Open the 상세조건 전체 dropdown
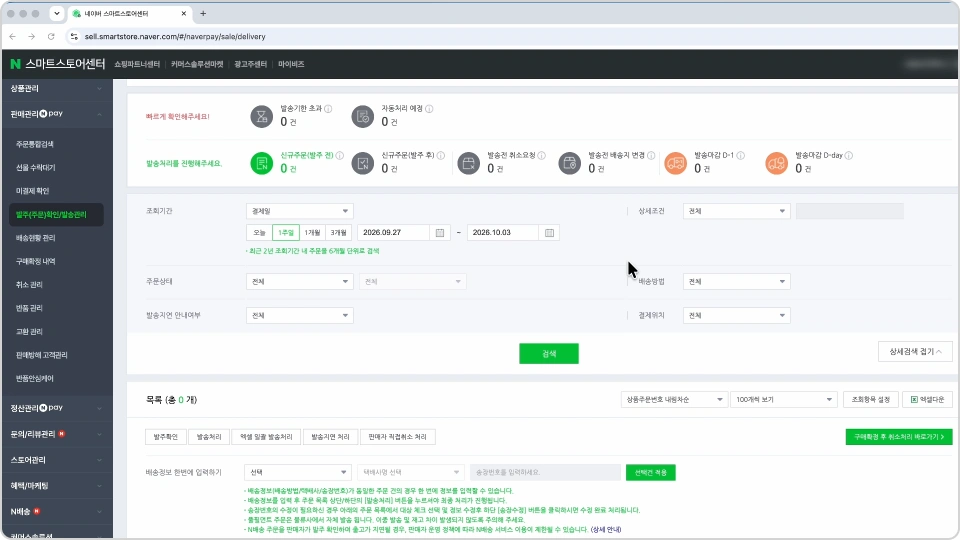Screen dimensions: 960x540 pos(737,211)
